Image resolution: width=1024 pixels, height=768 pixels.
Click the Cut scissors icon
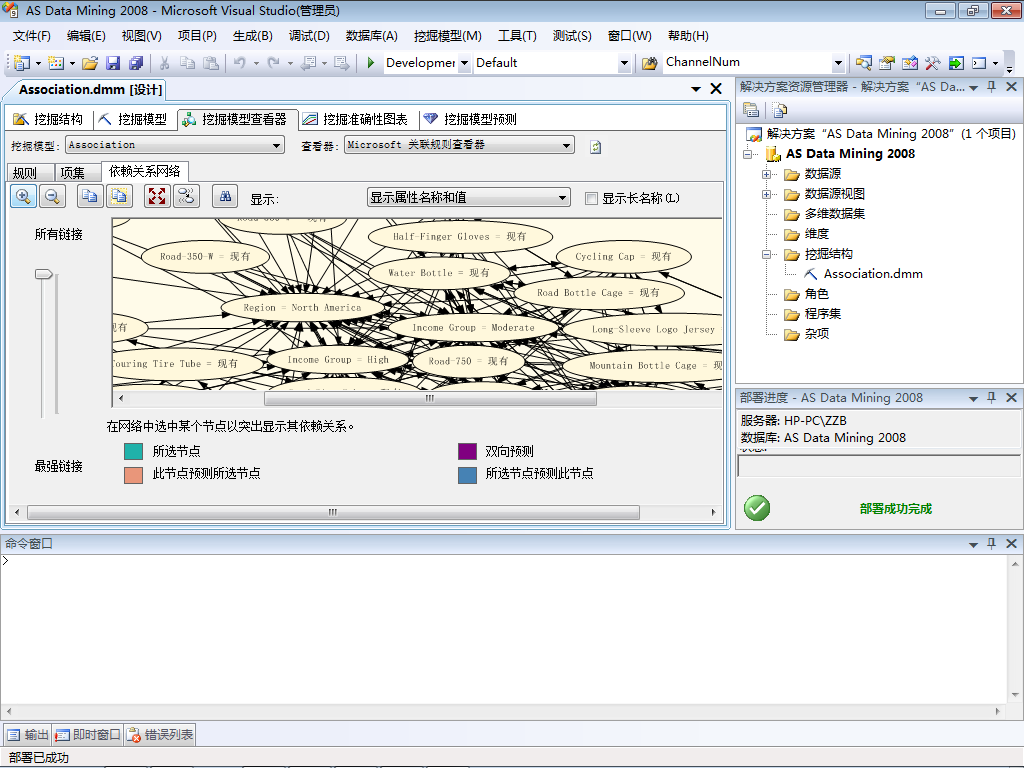[x=165, y=63]
